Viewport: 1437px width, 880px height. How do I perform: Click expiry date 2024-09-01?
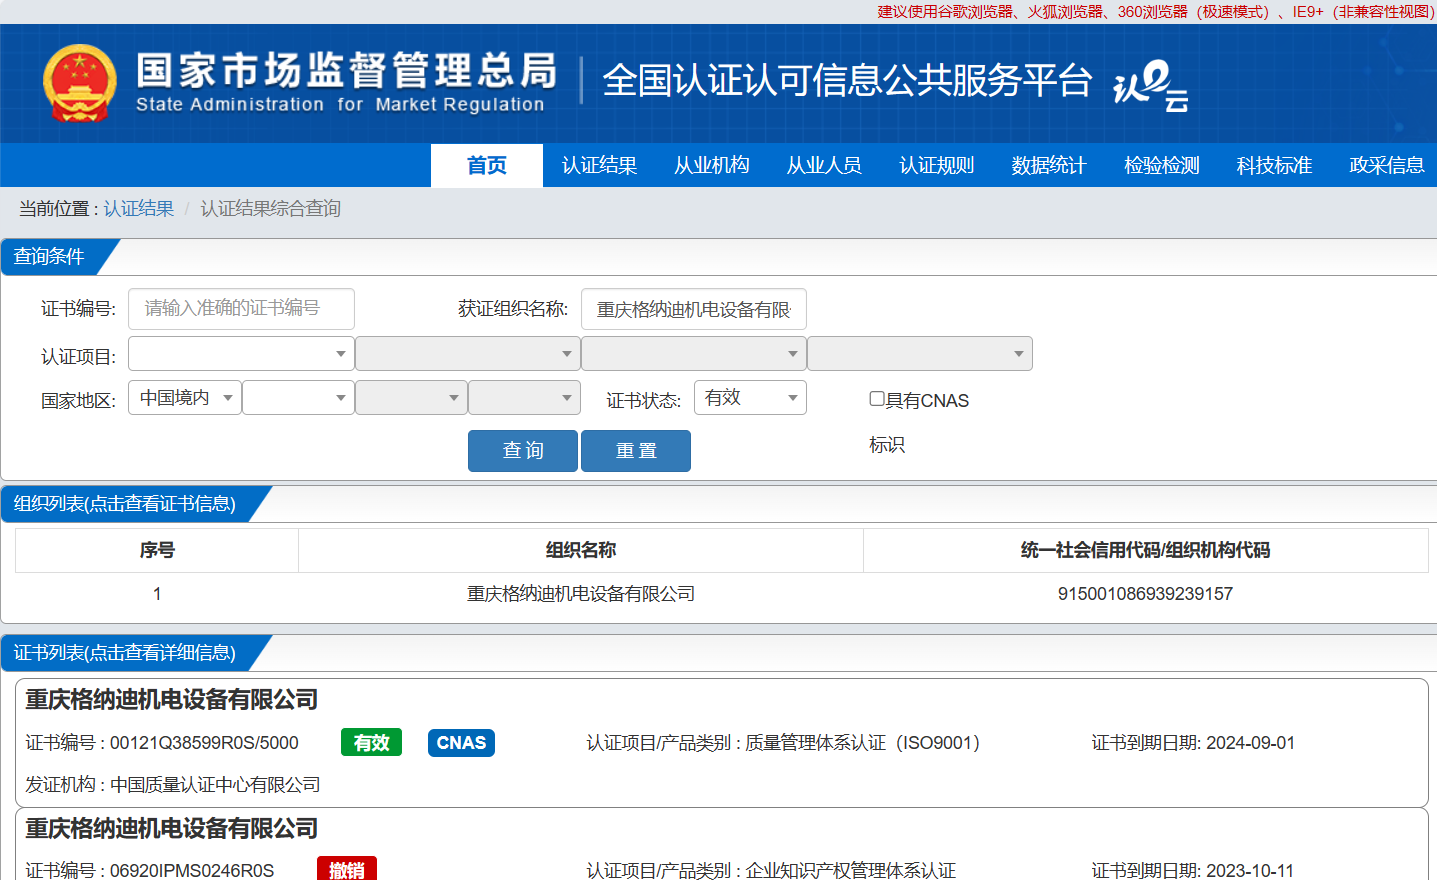(x=1250, y=743)
